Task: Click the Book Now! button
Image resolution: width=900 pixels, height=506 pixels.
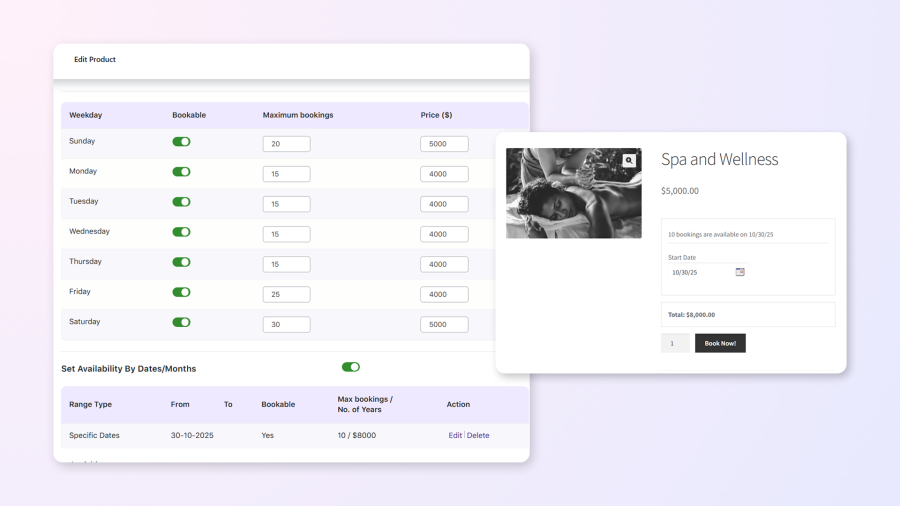Action: tap(720, 343)
